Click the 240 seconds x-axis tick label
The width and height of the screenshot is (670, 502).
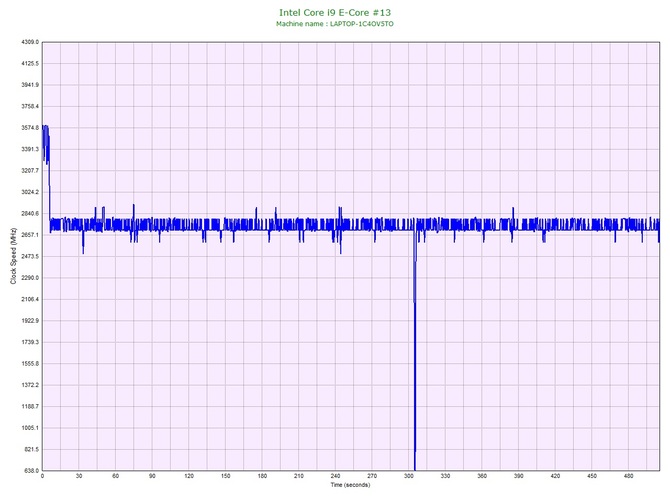coord(335,476)
